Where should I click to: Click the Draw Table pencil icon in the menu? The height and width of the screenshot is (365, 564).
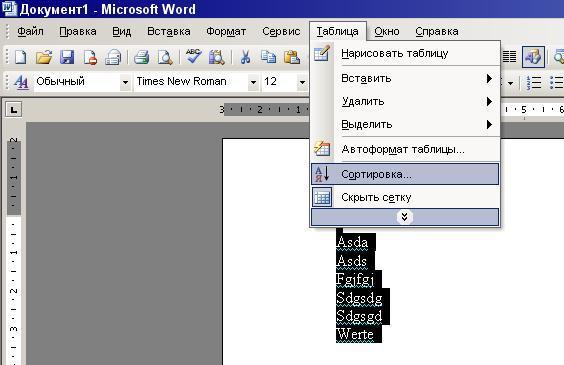coord(322,53)
